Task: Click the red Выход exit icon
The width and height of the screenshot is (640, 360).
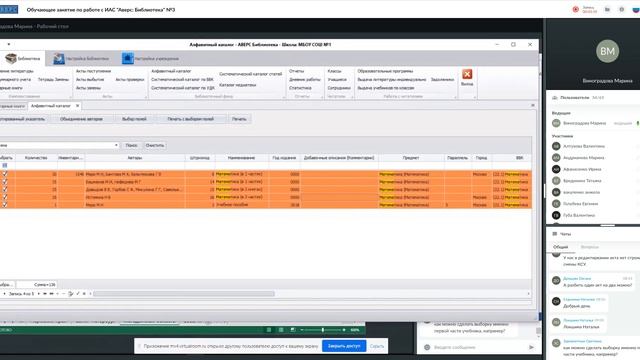Action: (467, 74)
